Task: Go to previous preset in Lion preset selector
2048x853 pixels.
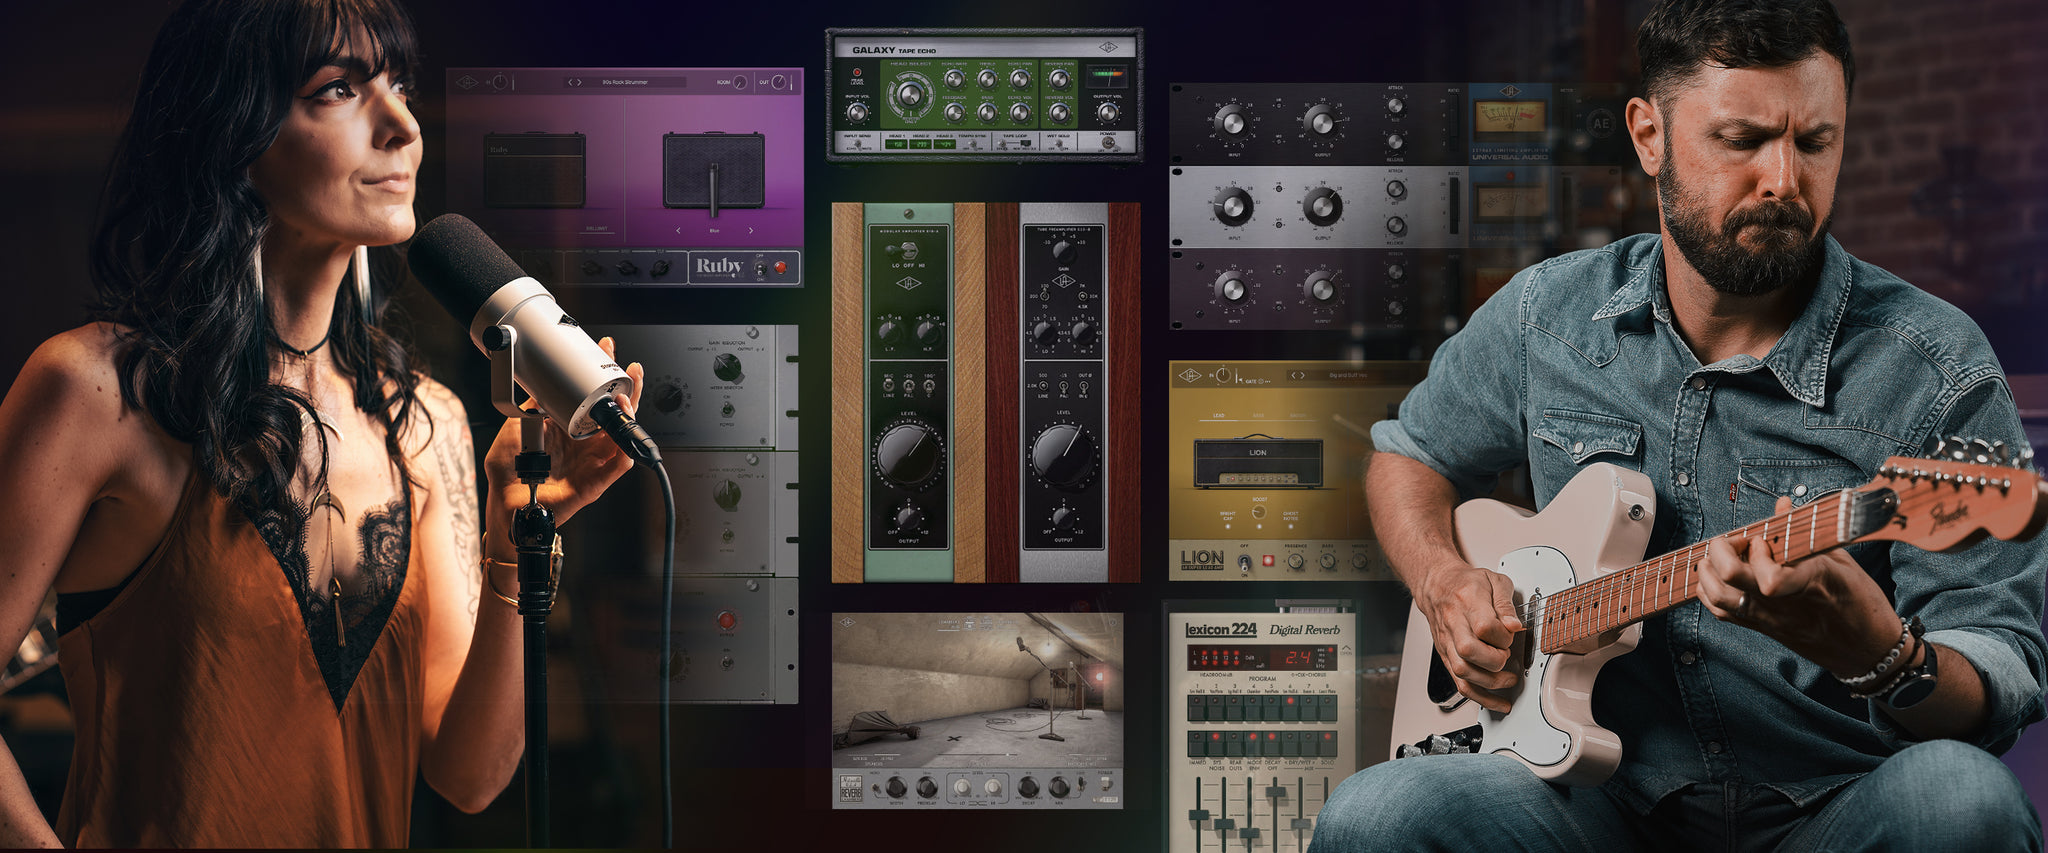Action: pyautogui.click(x=1294, y=376)
